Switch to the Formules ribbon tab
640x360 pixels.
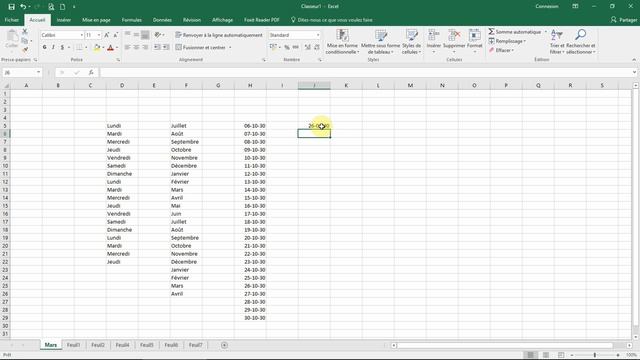click(x=131, y=20)
